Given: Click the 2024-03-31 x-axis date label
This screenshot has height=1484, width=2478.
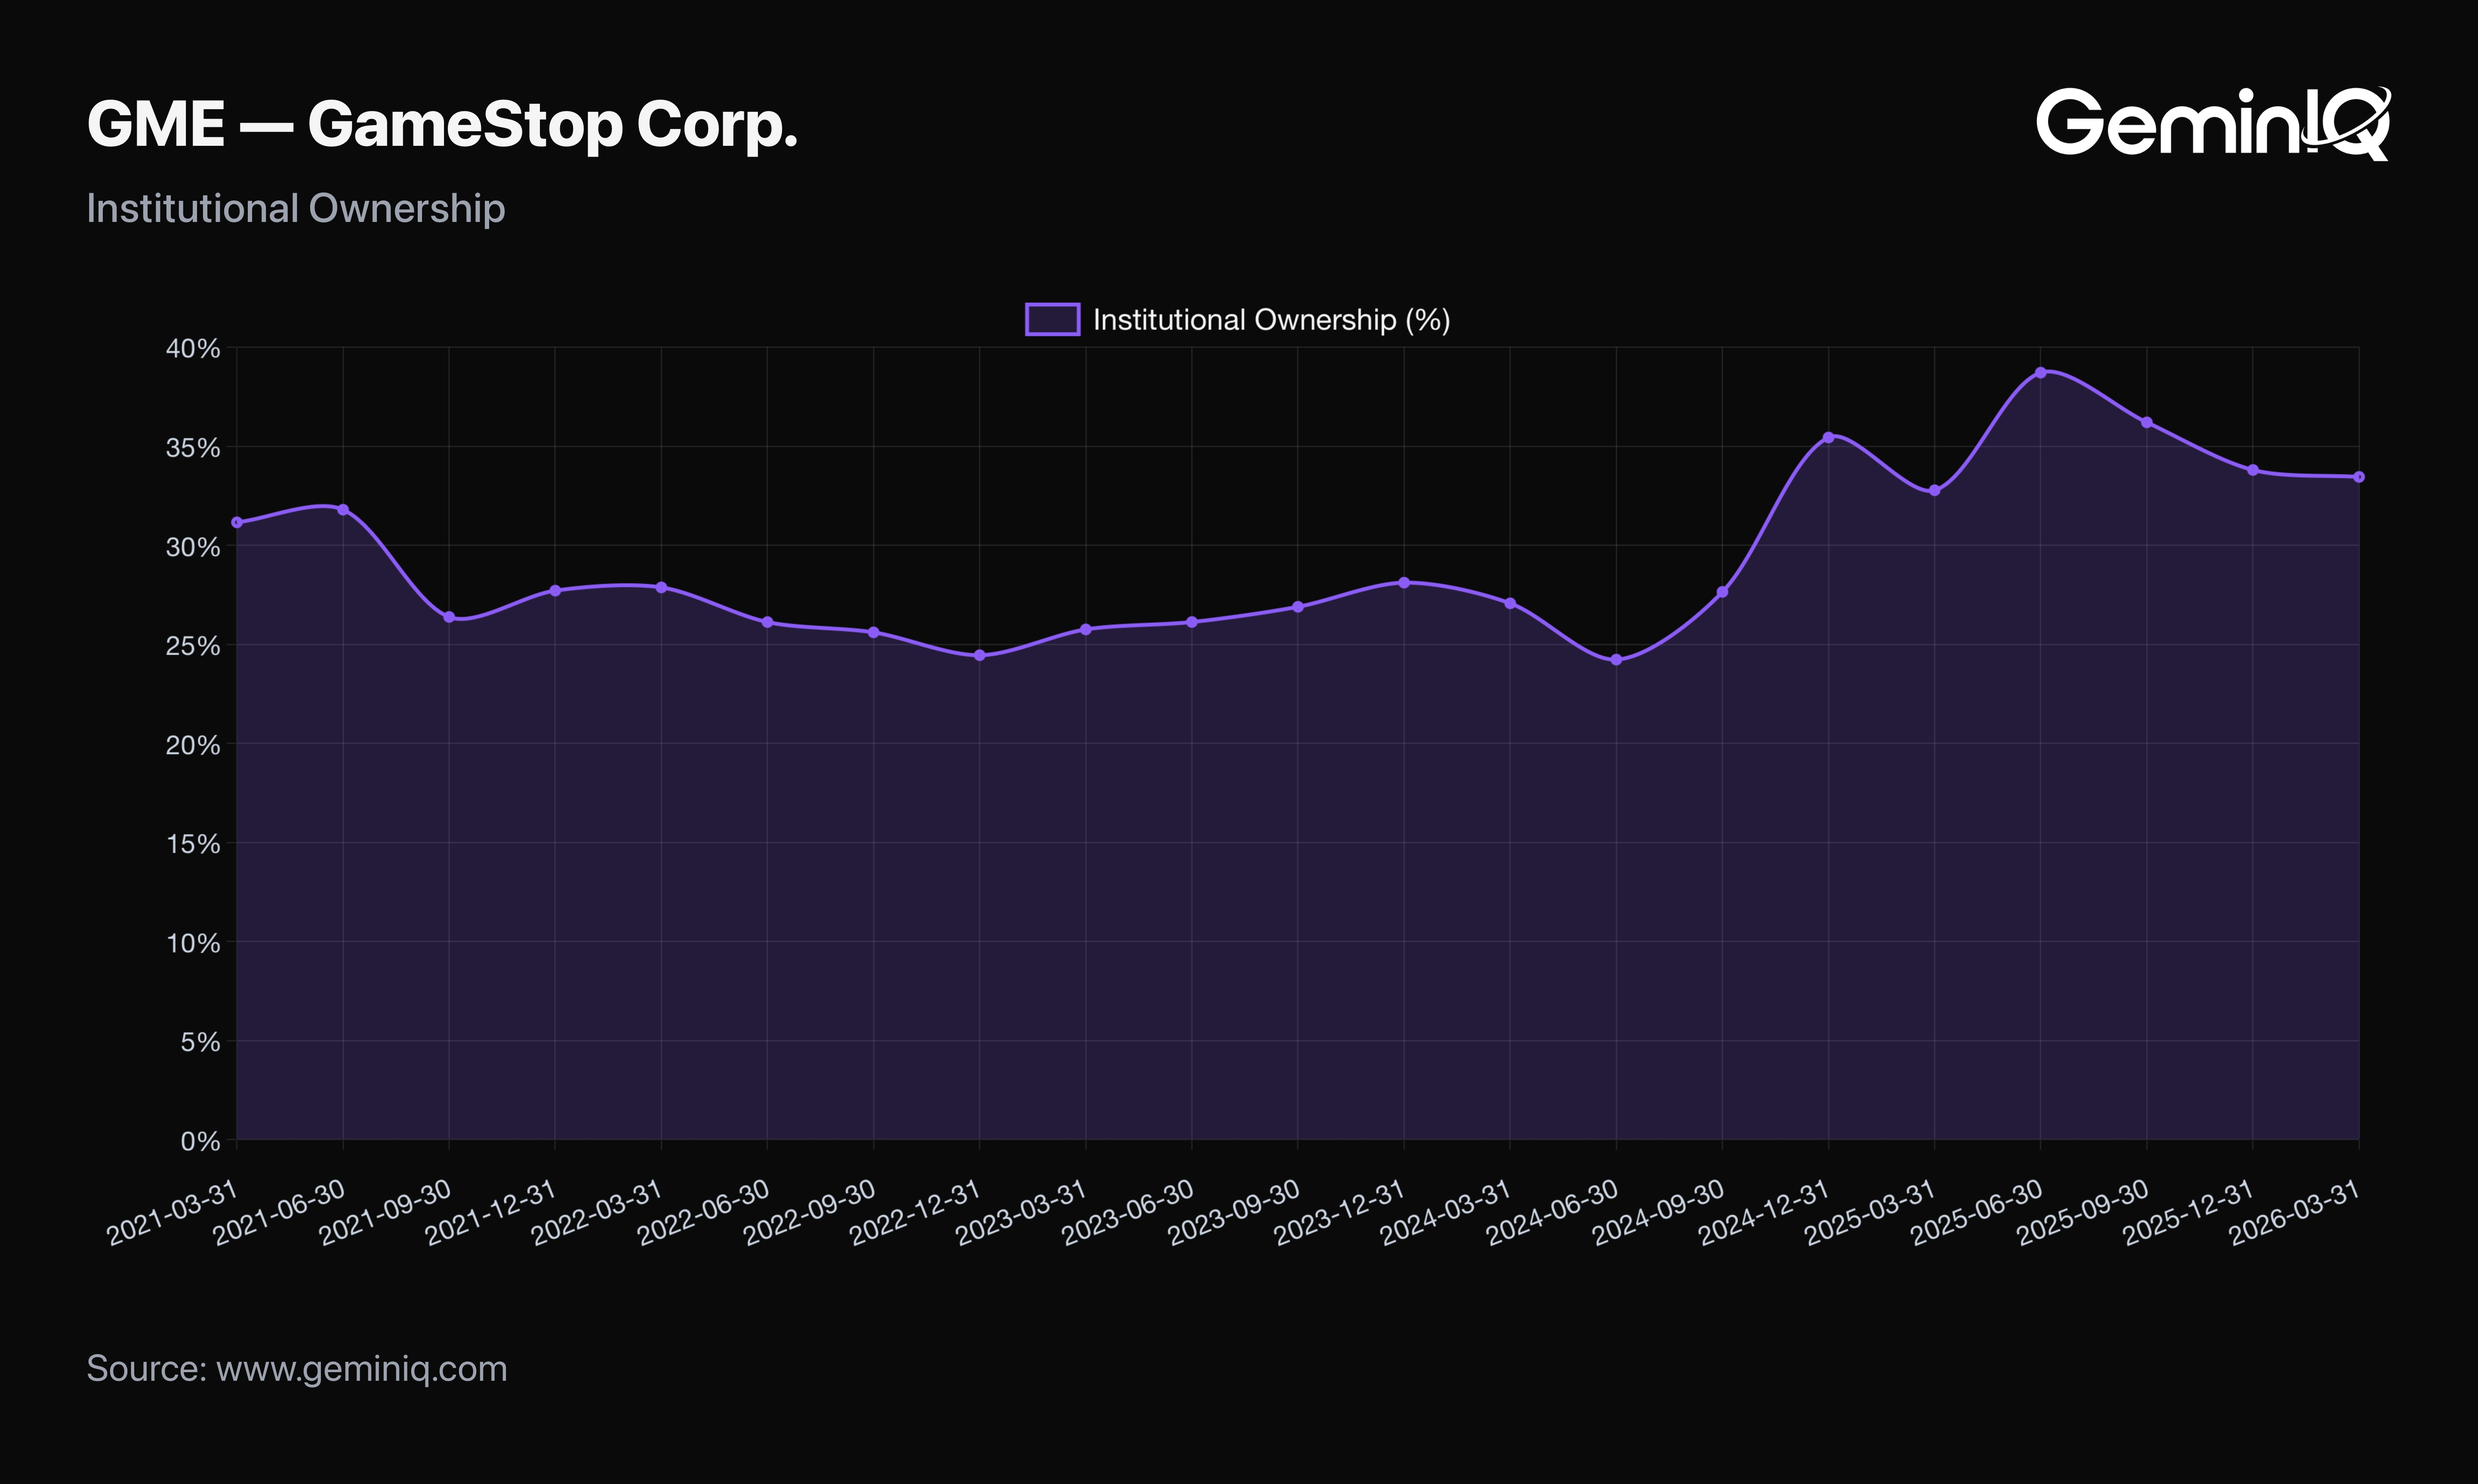Looking at the screenshot, I should [x=1446, y=1212].
